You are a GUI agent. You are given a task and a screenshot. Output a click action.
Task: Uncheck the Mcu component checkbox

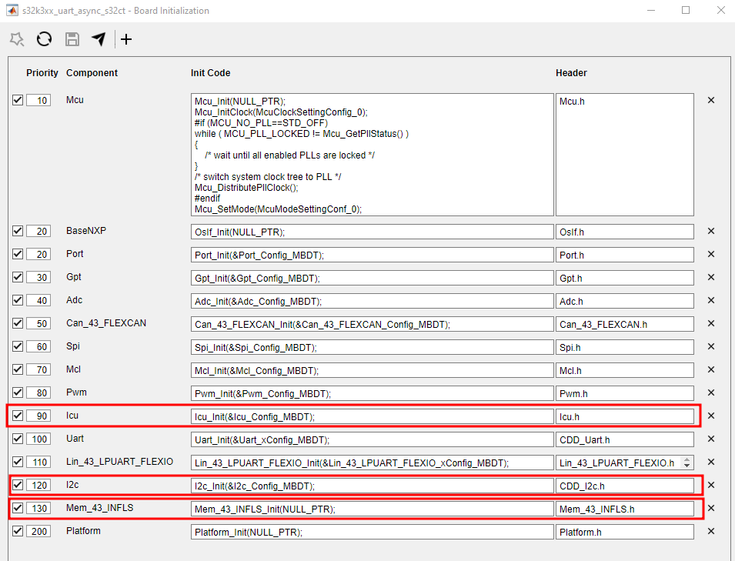click(x=17, y=100)
